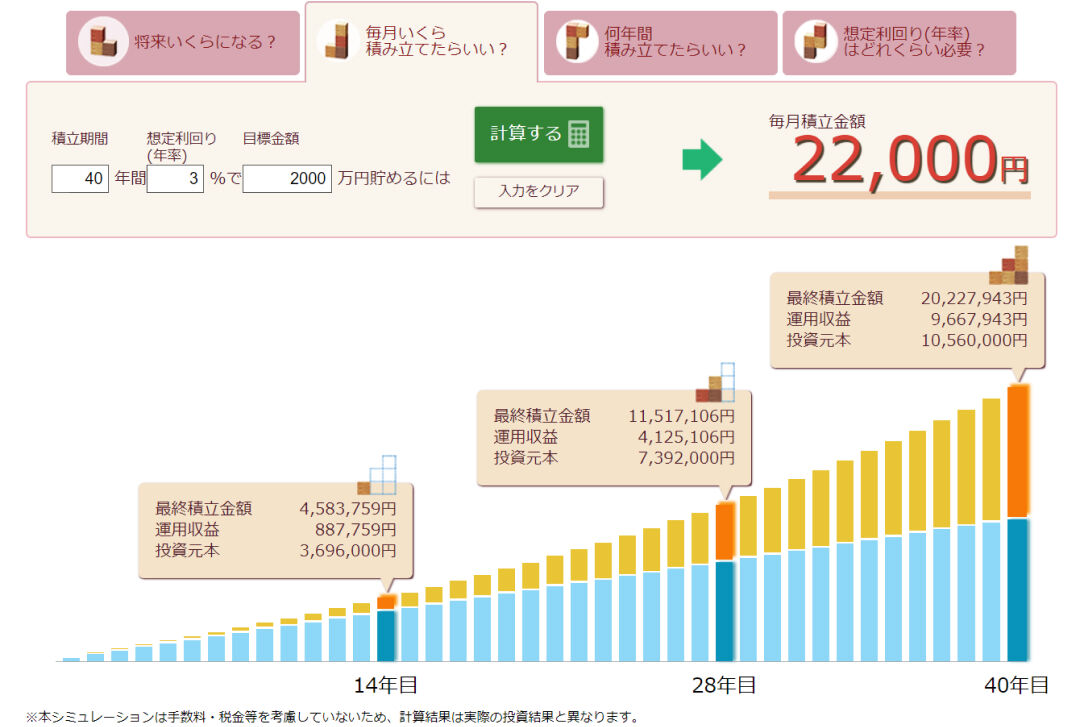Focus the 積立期間 years input field
The height and width of the screenshot is (727, 1080).
tap(80, 178)
